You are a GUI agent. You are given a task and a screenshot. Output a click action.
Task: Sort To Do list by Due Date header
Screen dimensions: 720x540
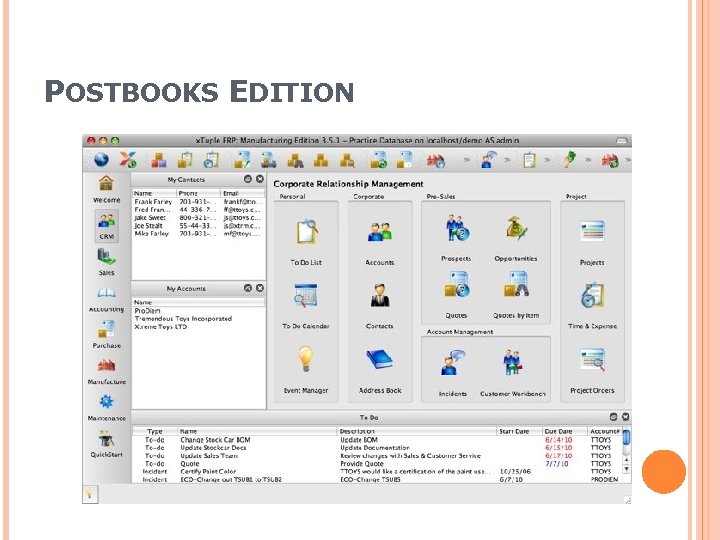(x=565, y=431)
